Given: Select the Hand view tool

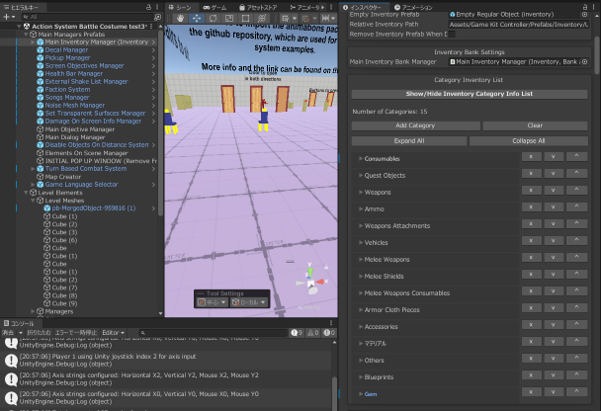Looking at the screenshot, I should 180,18.
